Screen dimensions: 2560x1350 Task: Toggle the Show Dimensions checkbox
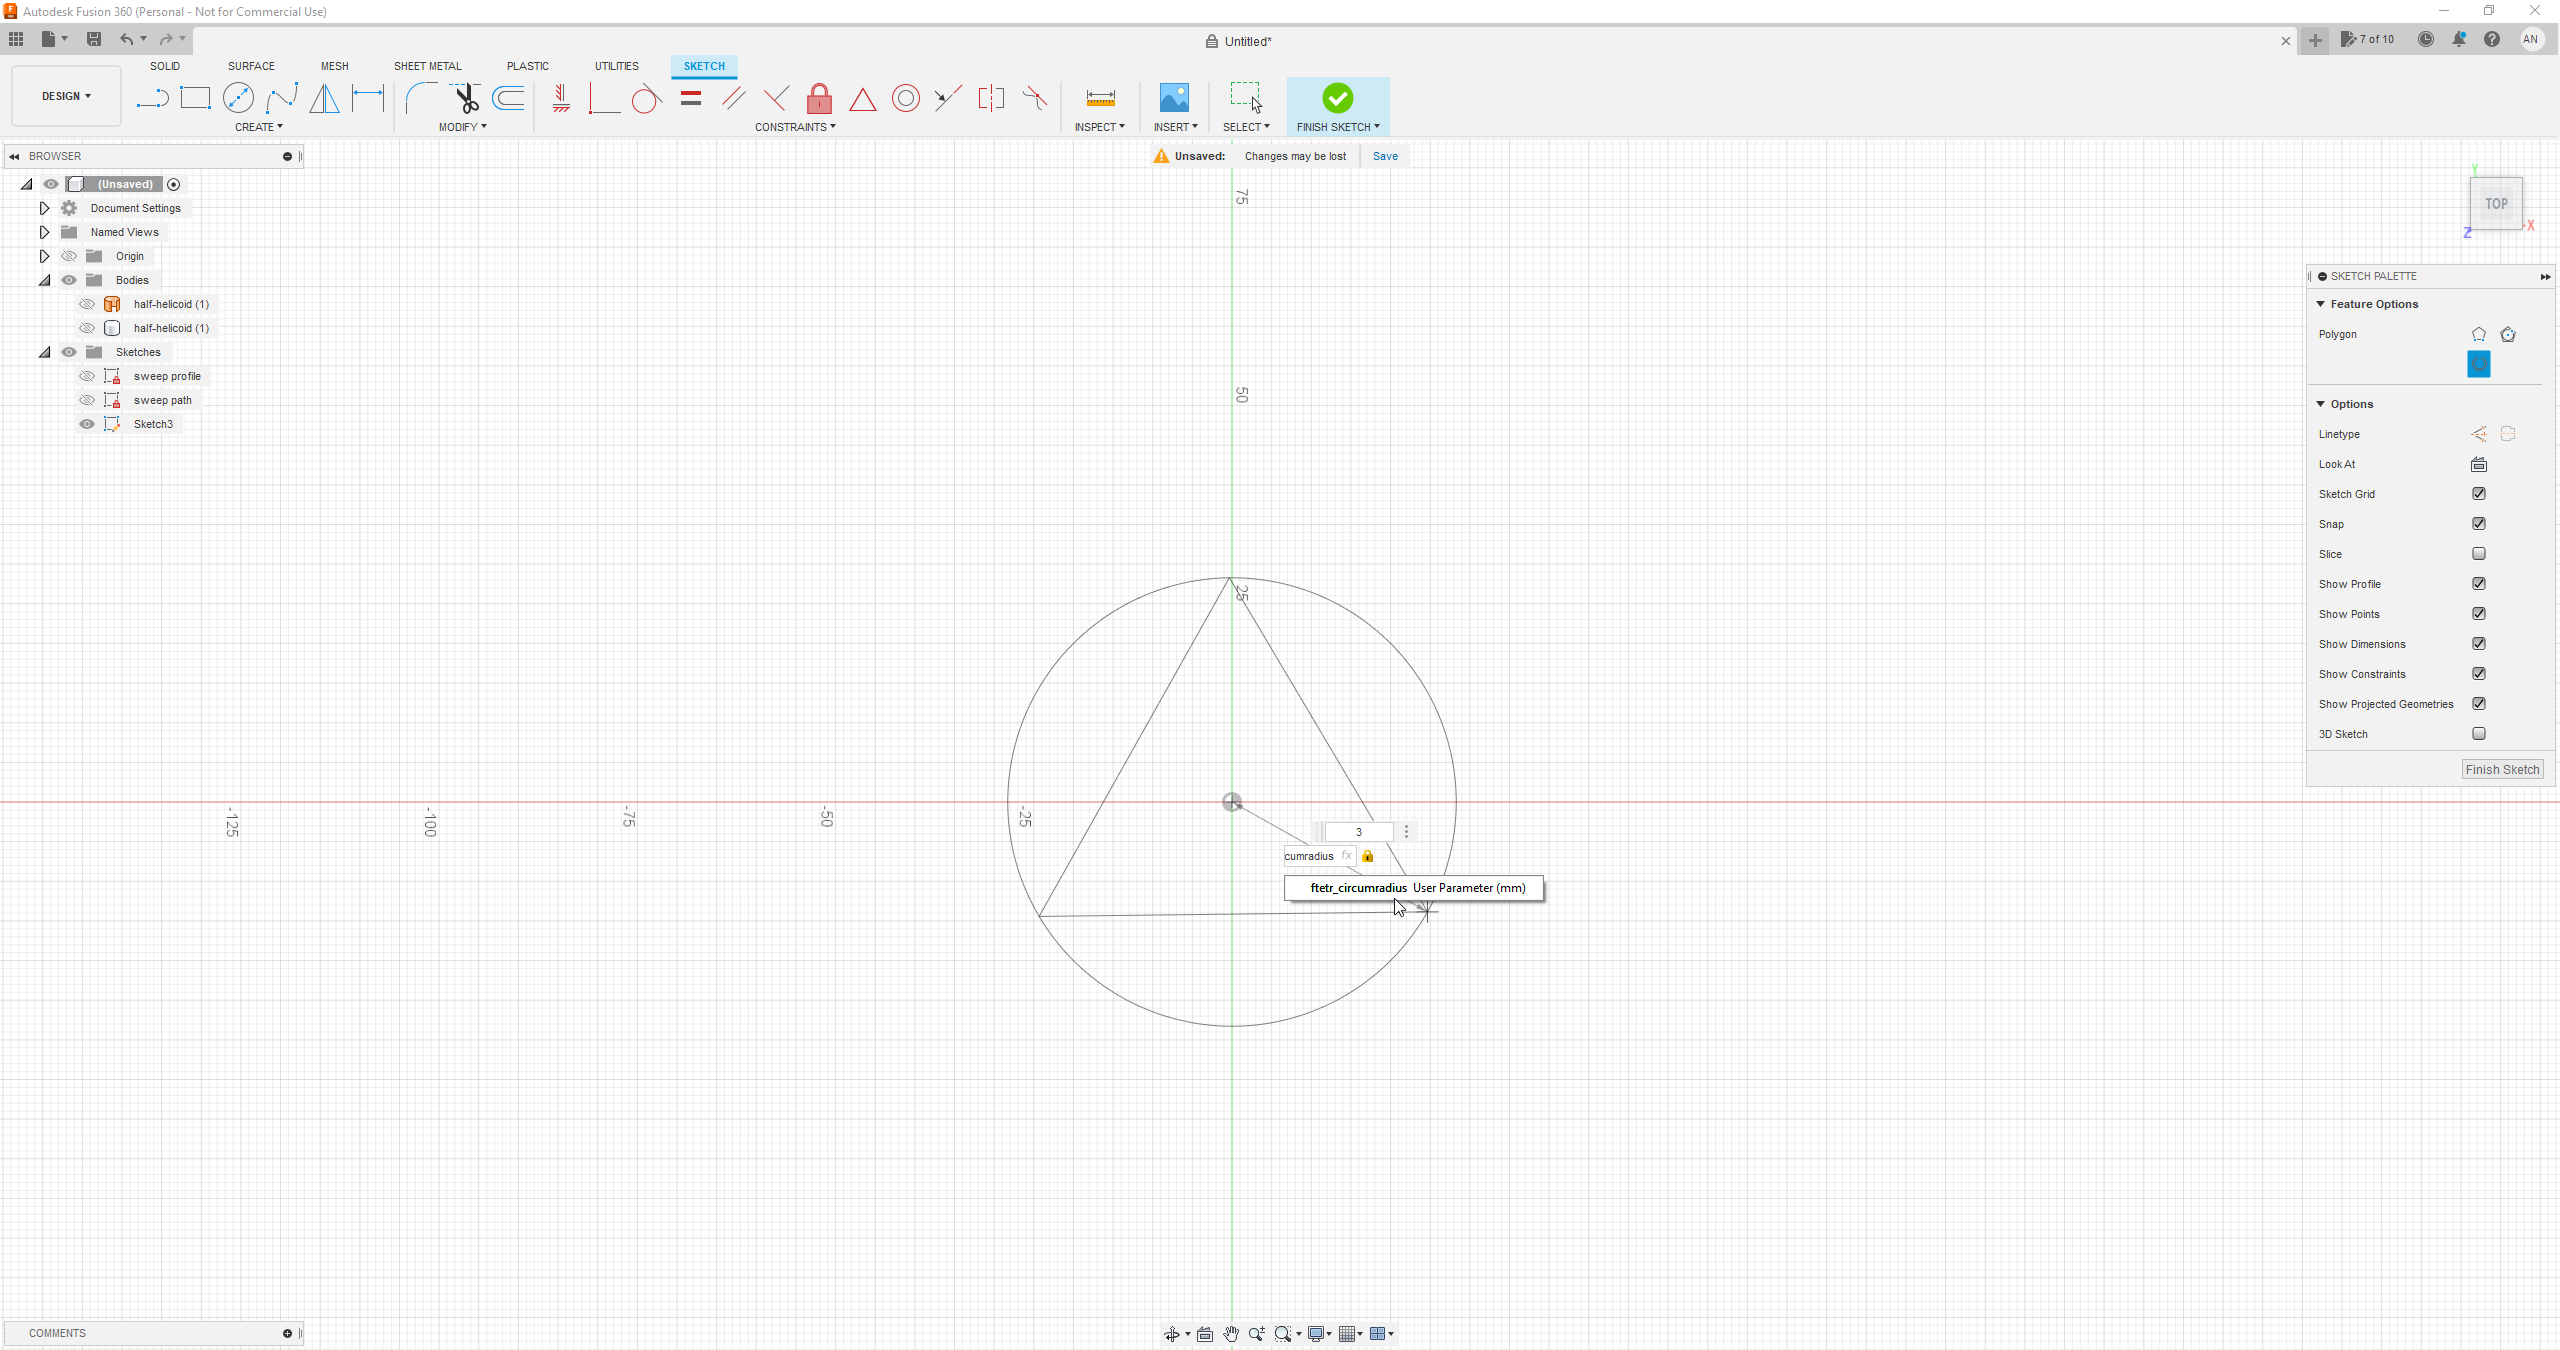click(2479, 644)
